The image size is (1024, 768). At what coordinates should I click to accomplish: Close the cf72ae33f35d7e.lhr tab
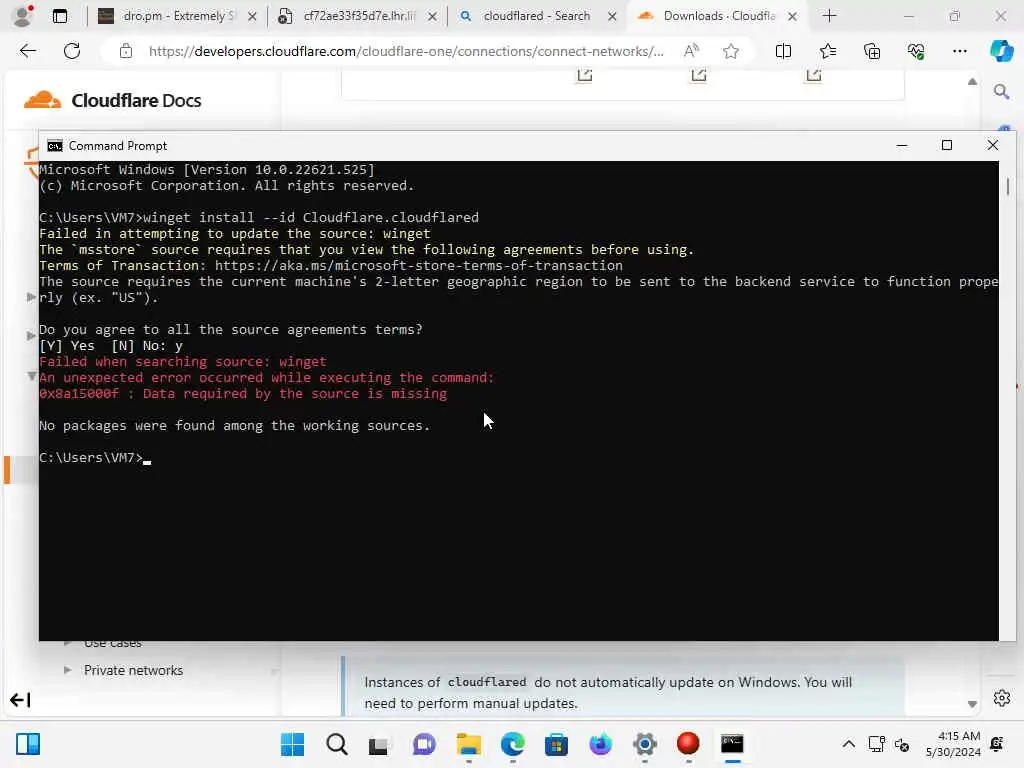(x=432, y=17)
